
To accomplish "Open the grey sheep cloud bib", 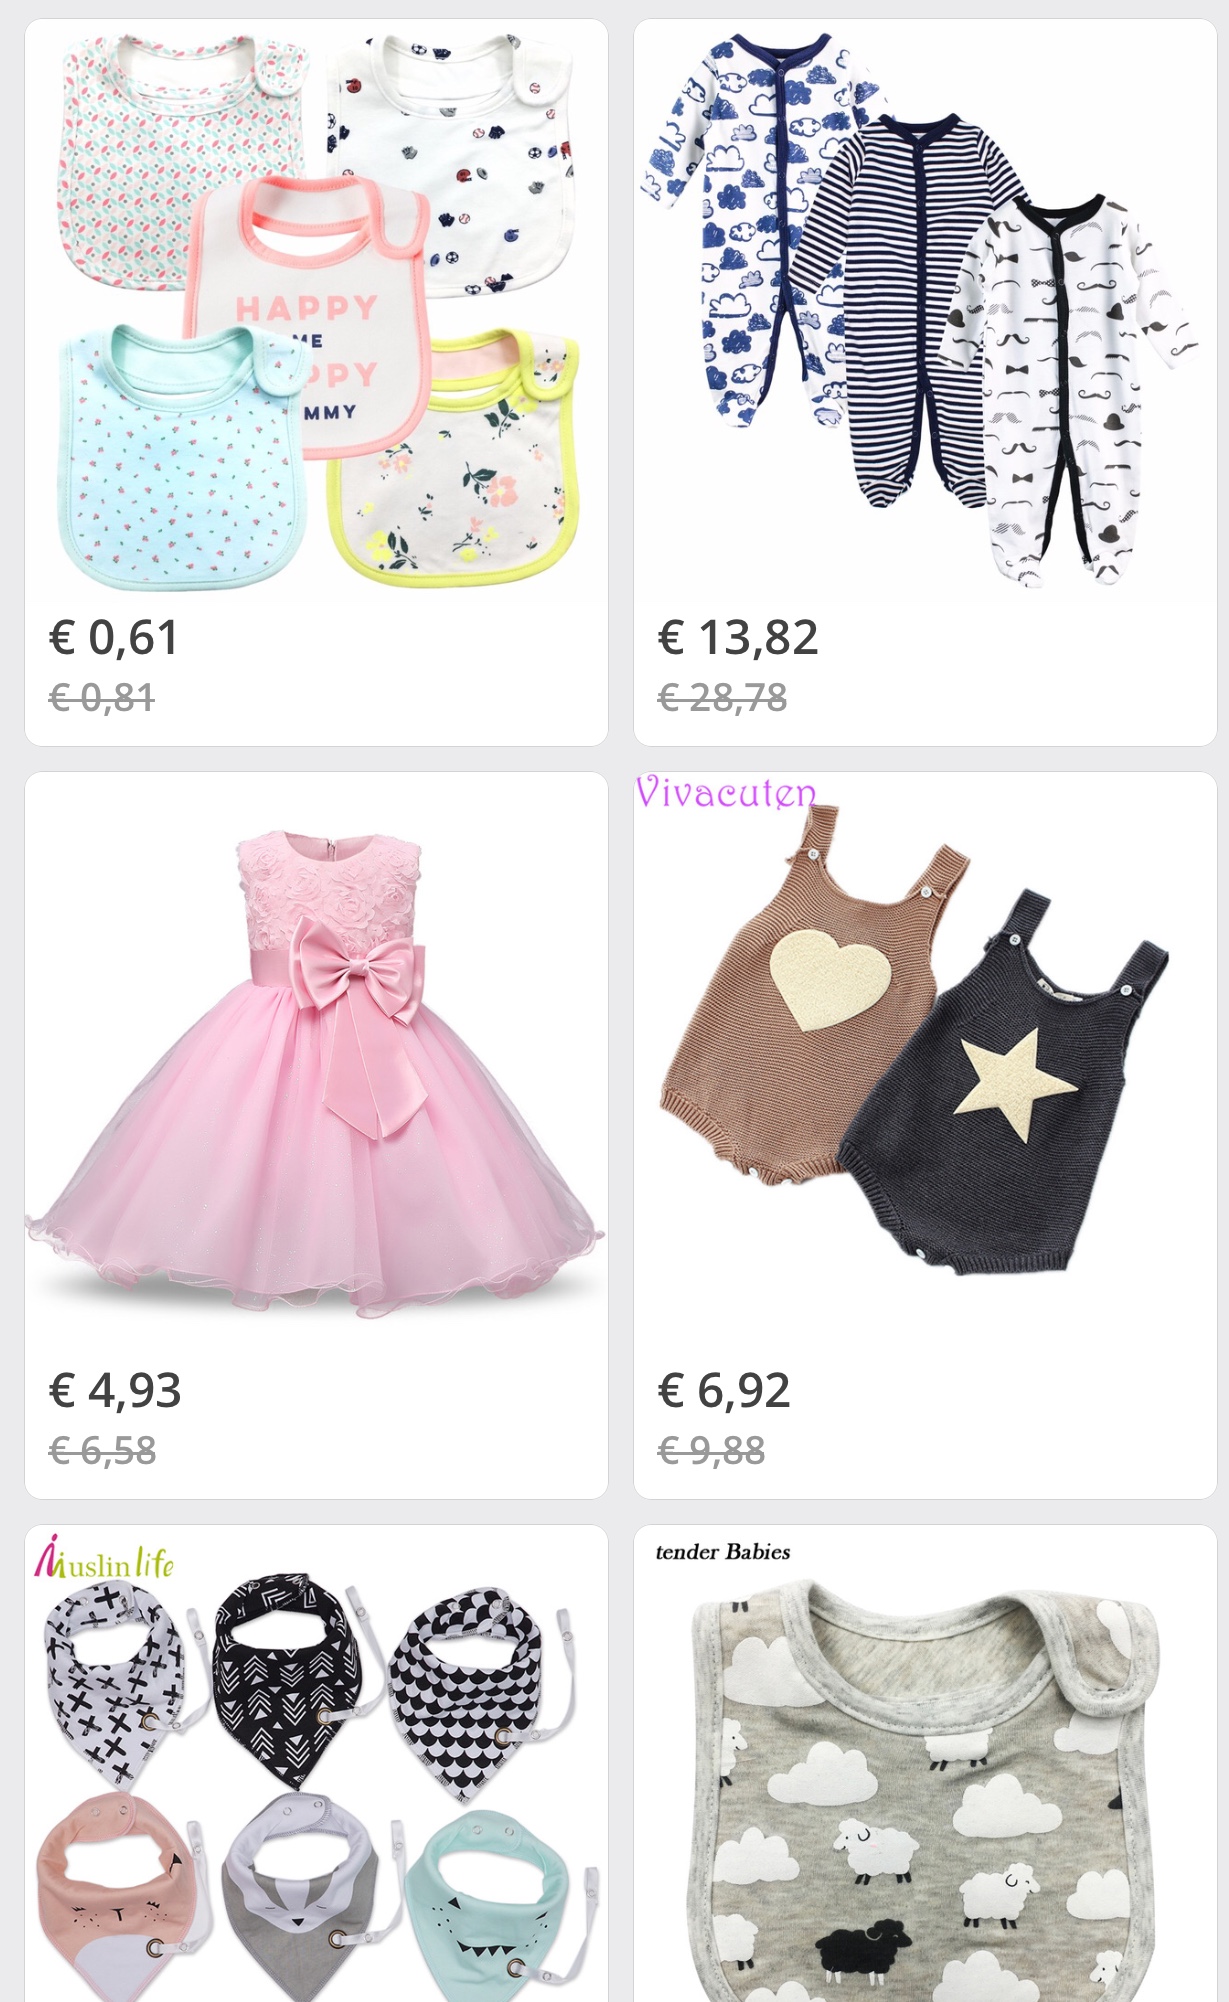I will [x=925, y=1764].
